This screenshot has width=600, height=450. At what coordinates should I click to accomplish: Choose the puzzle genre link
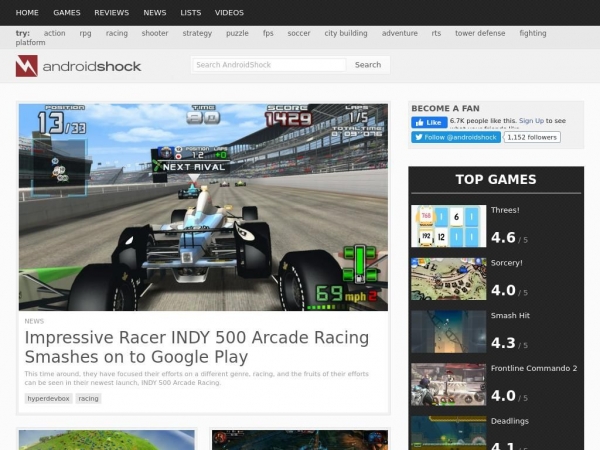tap(237, 33)
